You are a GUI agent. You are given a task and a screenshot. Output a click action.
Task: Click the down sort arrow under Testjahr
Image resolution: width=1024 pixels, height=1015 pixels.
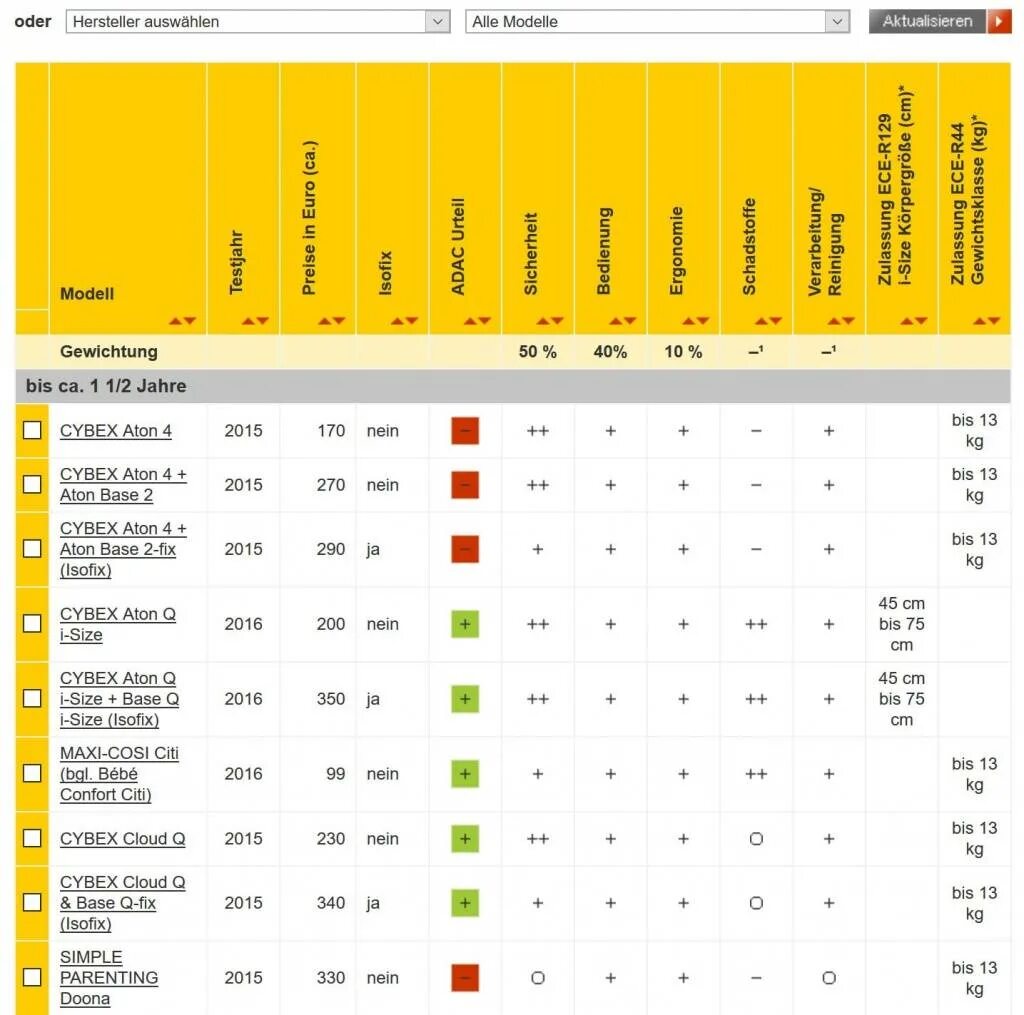[263, 321]
